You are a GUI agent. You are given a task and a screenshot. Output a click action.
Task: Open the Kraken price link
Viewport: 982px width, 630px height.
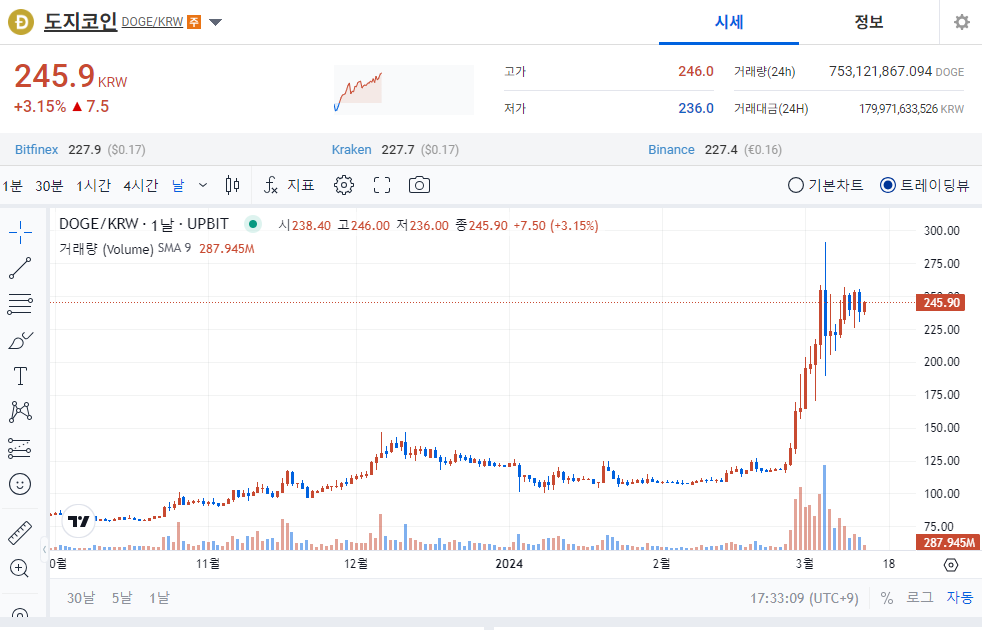(x=351, y=150)
